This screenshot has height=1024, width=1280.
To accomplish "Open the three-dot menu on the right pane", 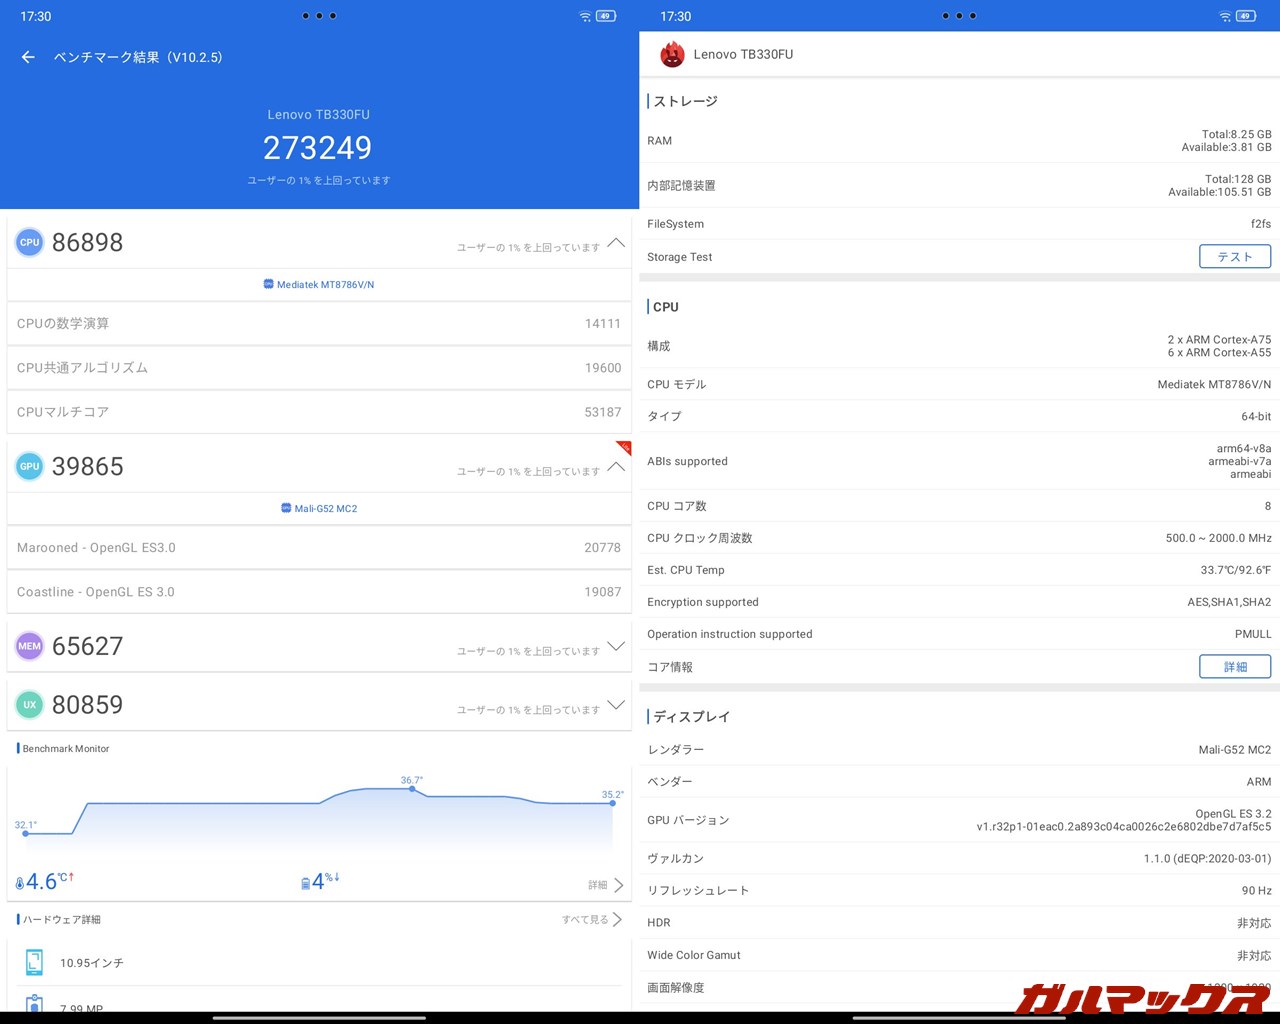I will click(958, 16).
